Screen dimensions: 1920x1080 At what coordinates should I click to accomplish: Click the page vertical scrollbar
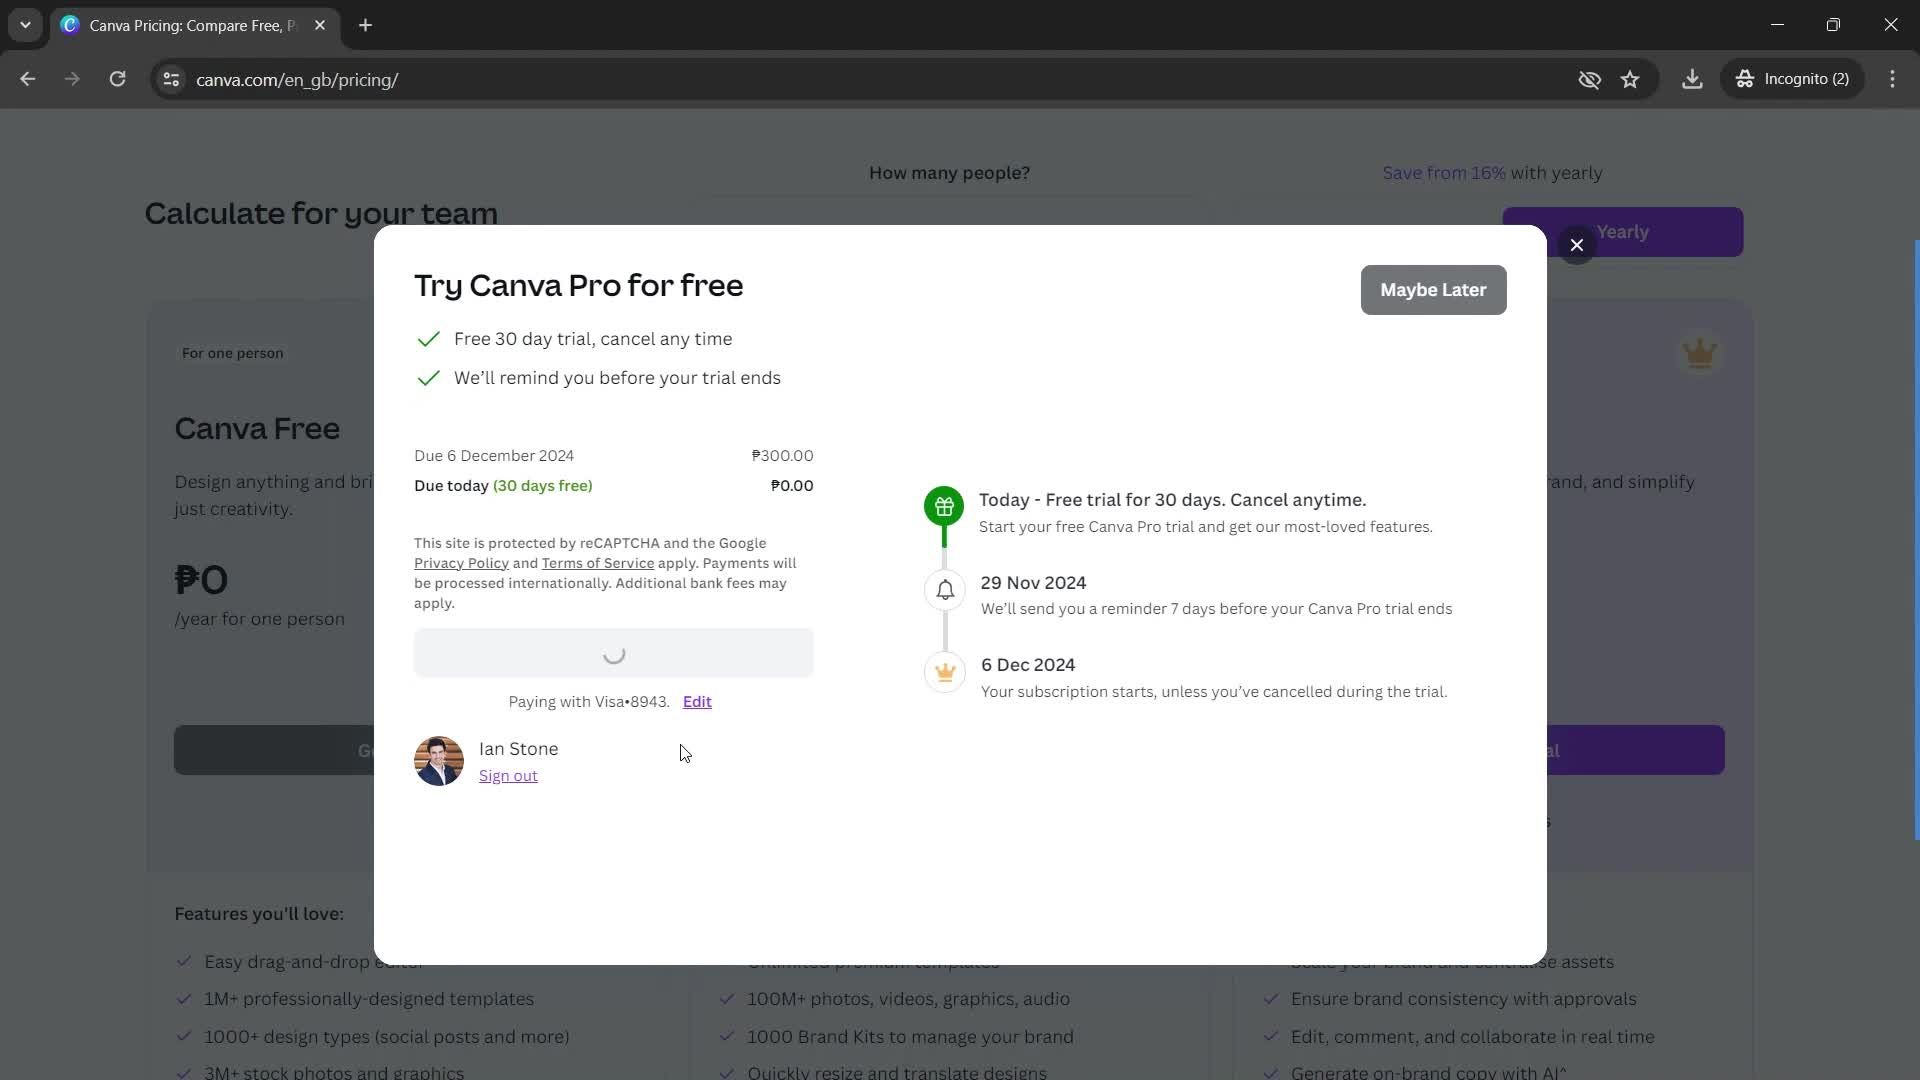click(x=1915, y=540)
